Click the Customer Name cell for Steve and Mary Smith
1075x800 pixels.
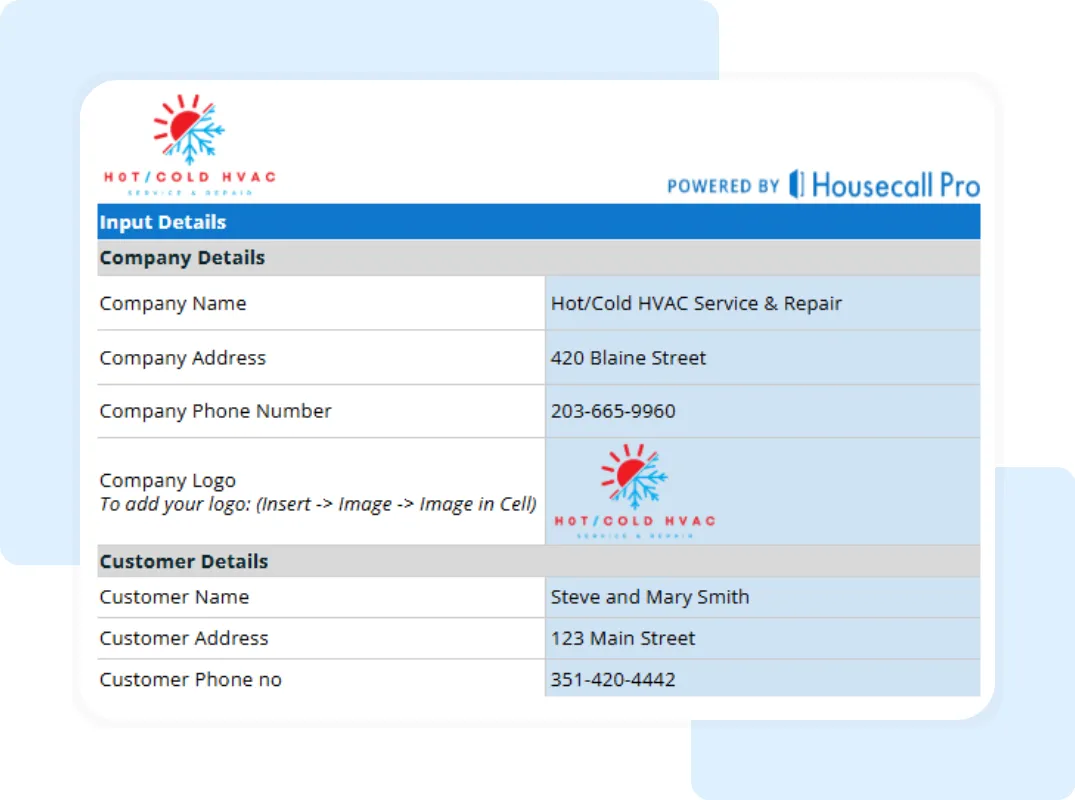[x=650, y=597]
